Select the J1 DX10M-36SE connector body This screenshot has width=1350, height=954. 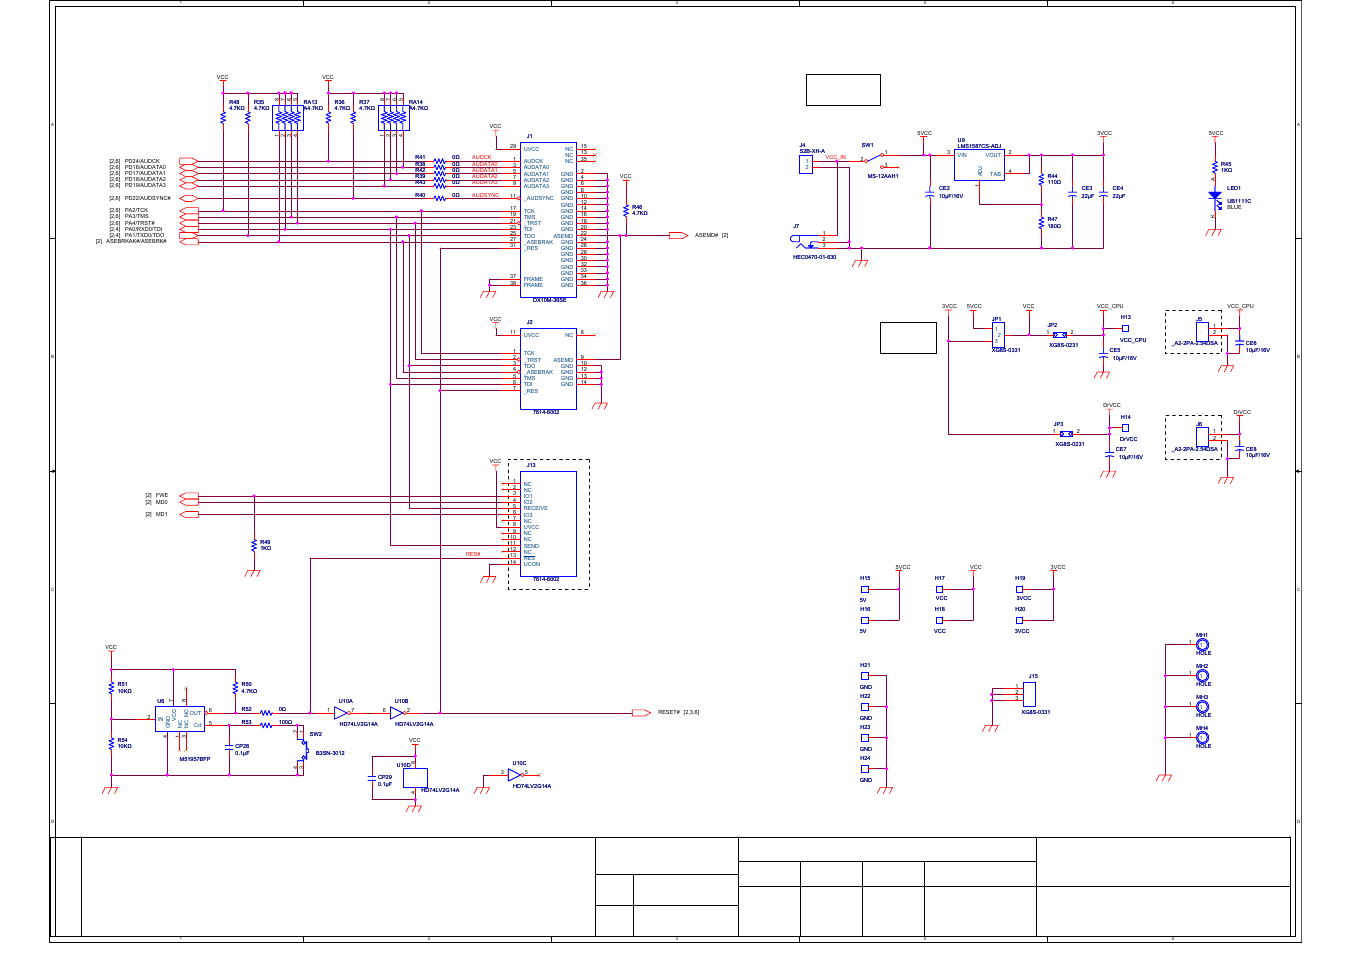[x=548, y=218]
